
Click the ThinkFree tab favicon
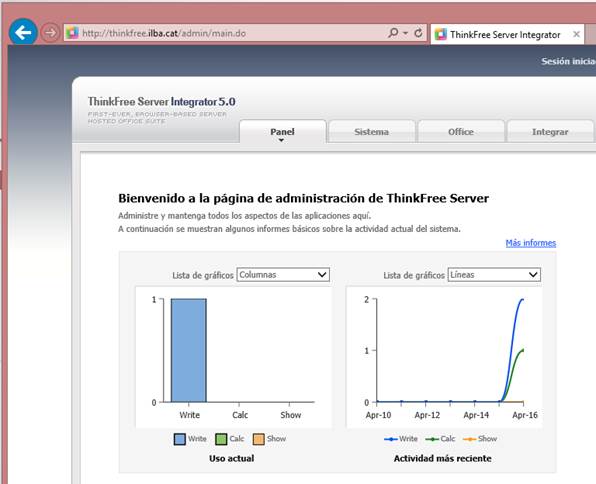pos(441,34)
